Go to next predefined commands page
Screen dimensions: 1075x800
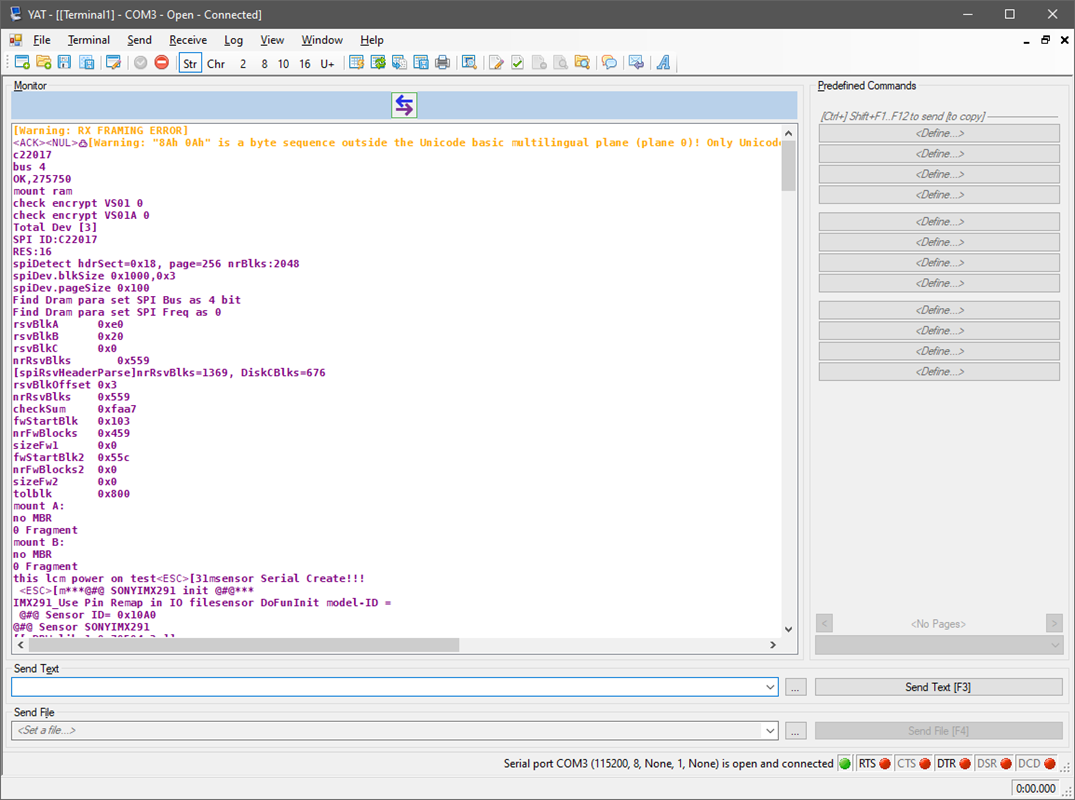1054,624
